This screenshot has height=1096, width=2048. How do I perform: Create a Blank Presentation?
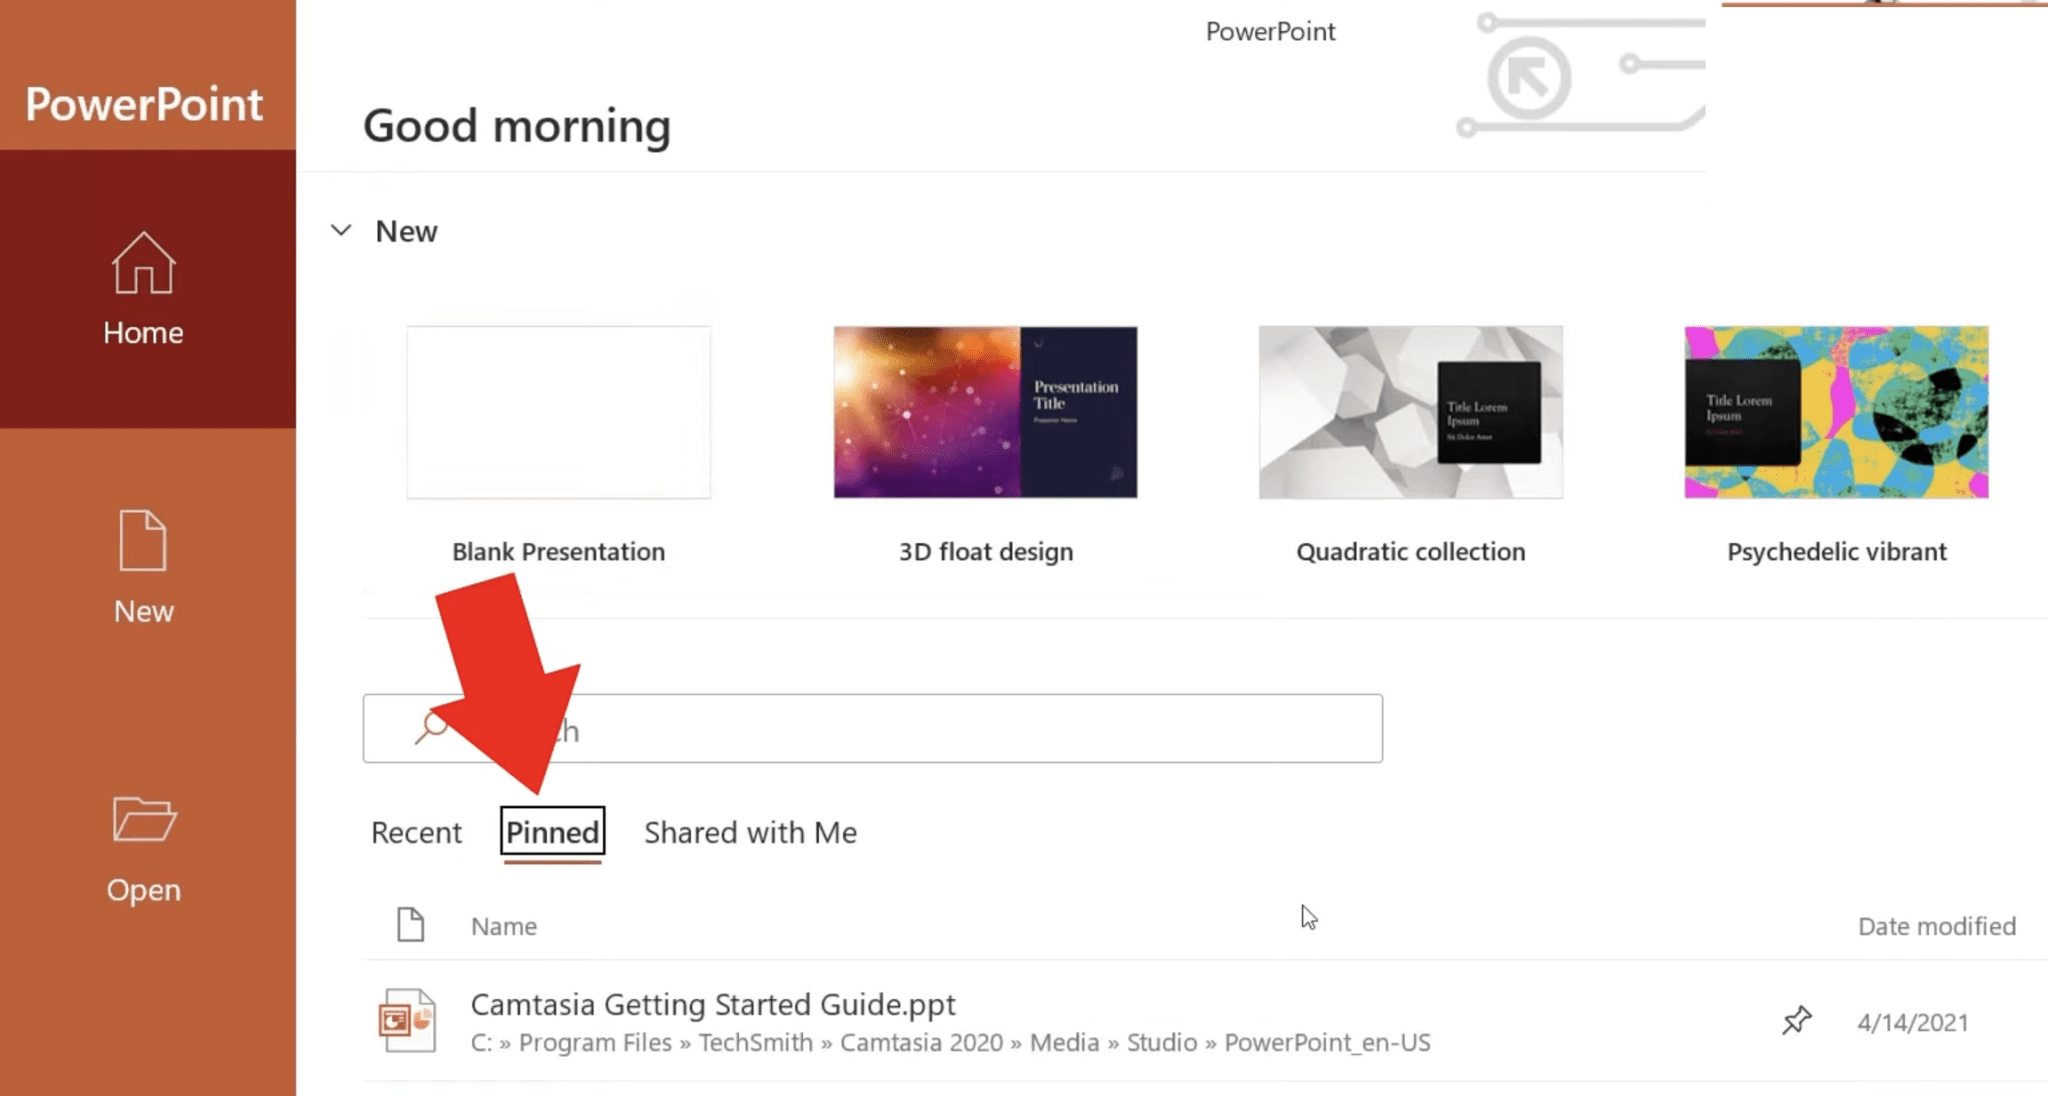coord(558,412)
